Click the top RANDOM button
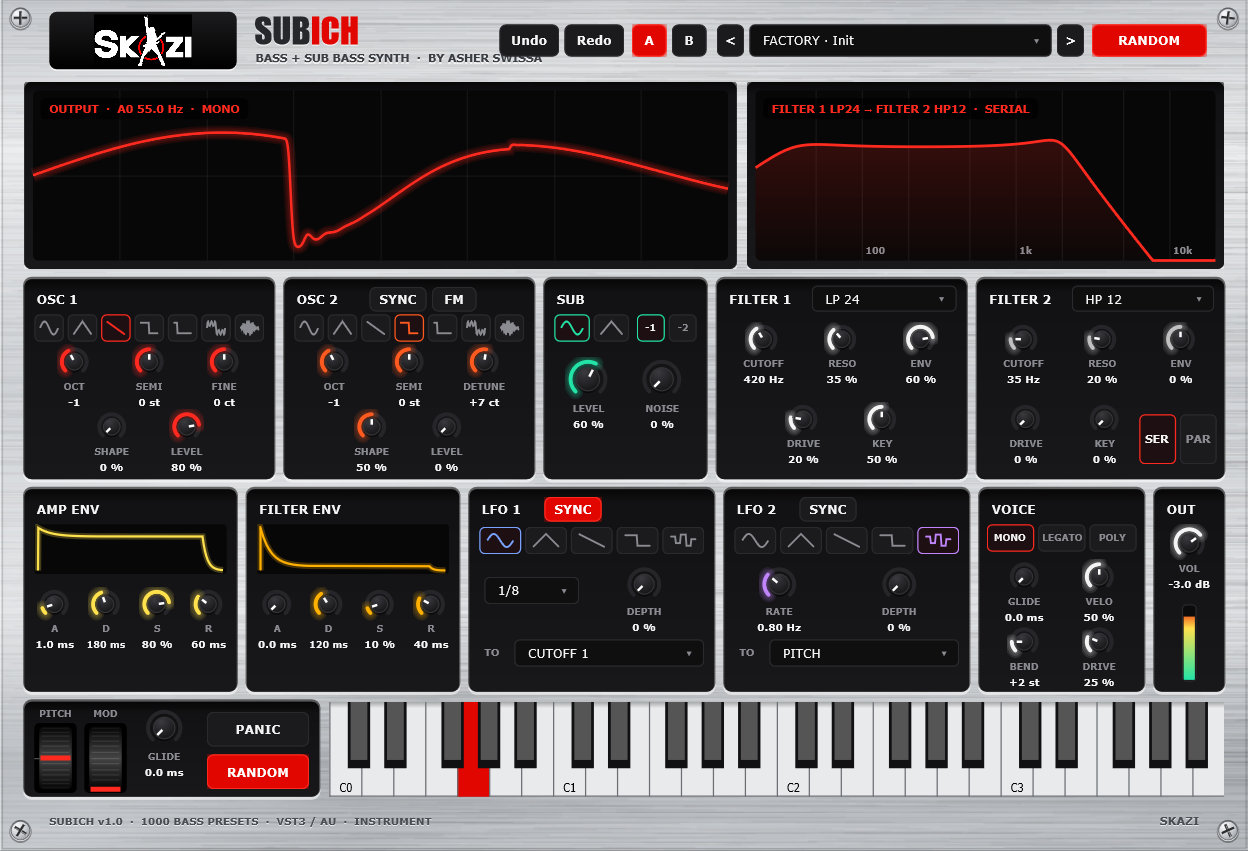 pyautogui.click(x=1149, y=40)
